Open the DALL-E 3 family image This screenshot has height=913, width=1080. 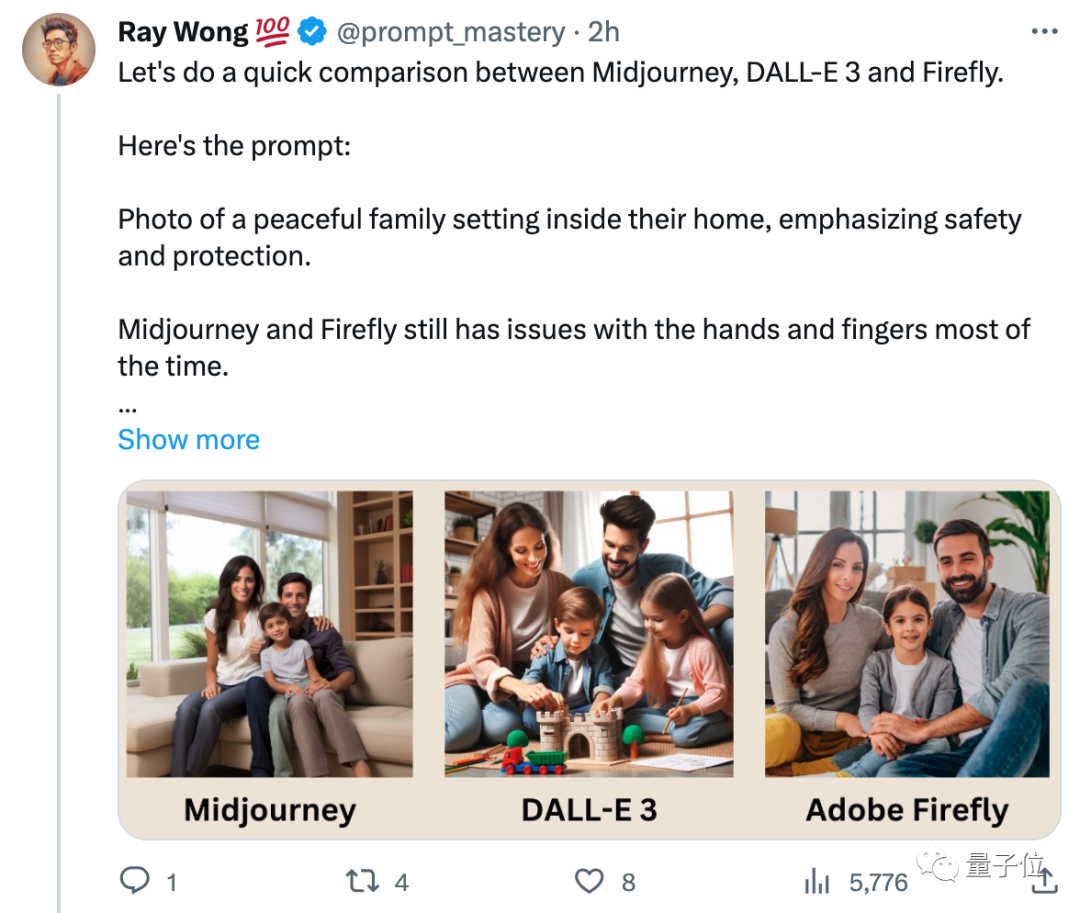point(589,633)
